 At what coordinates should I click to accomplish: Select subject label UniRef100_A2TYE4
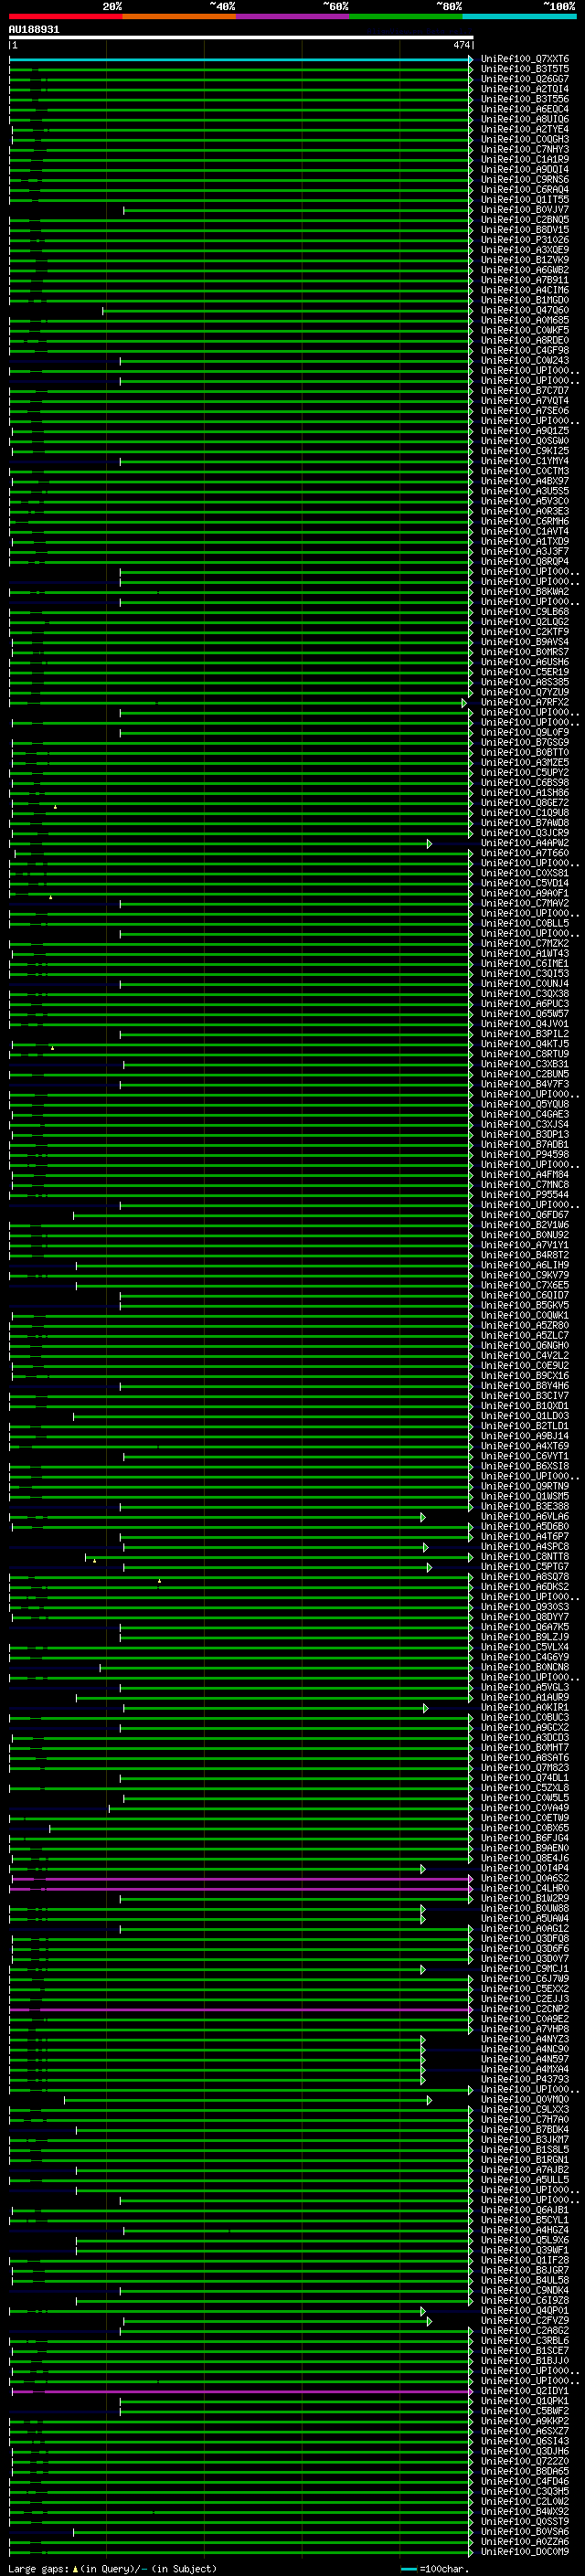point(525,130)
